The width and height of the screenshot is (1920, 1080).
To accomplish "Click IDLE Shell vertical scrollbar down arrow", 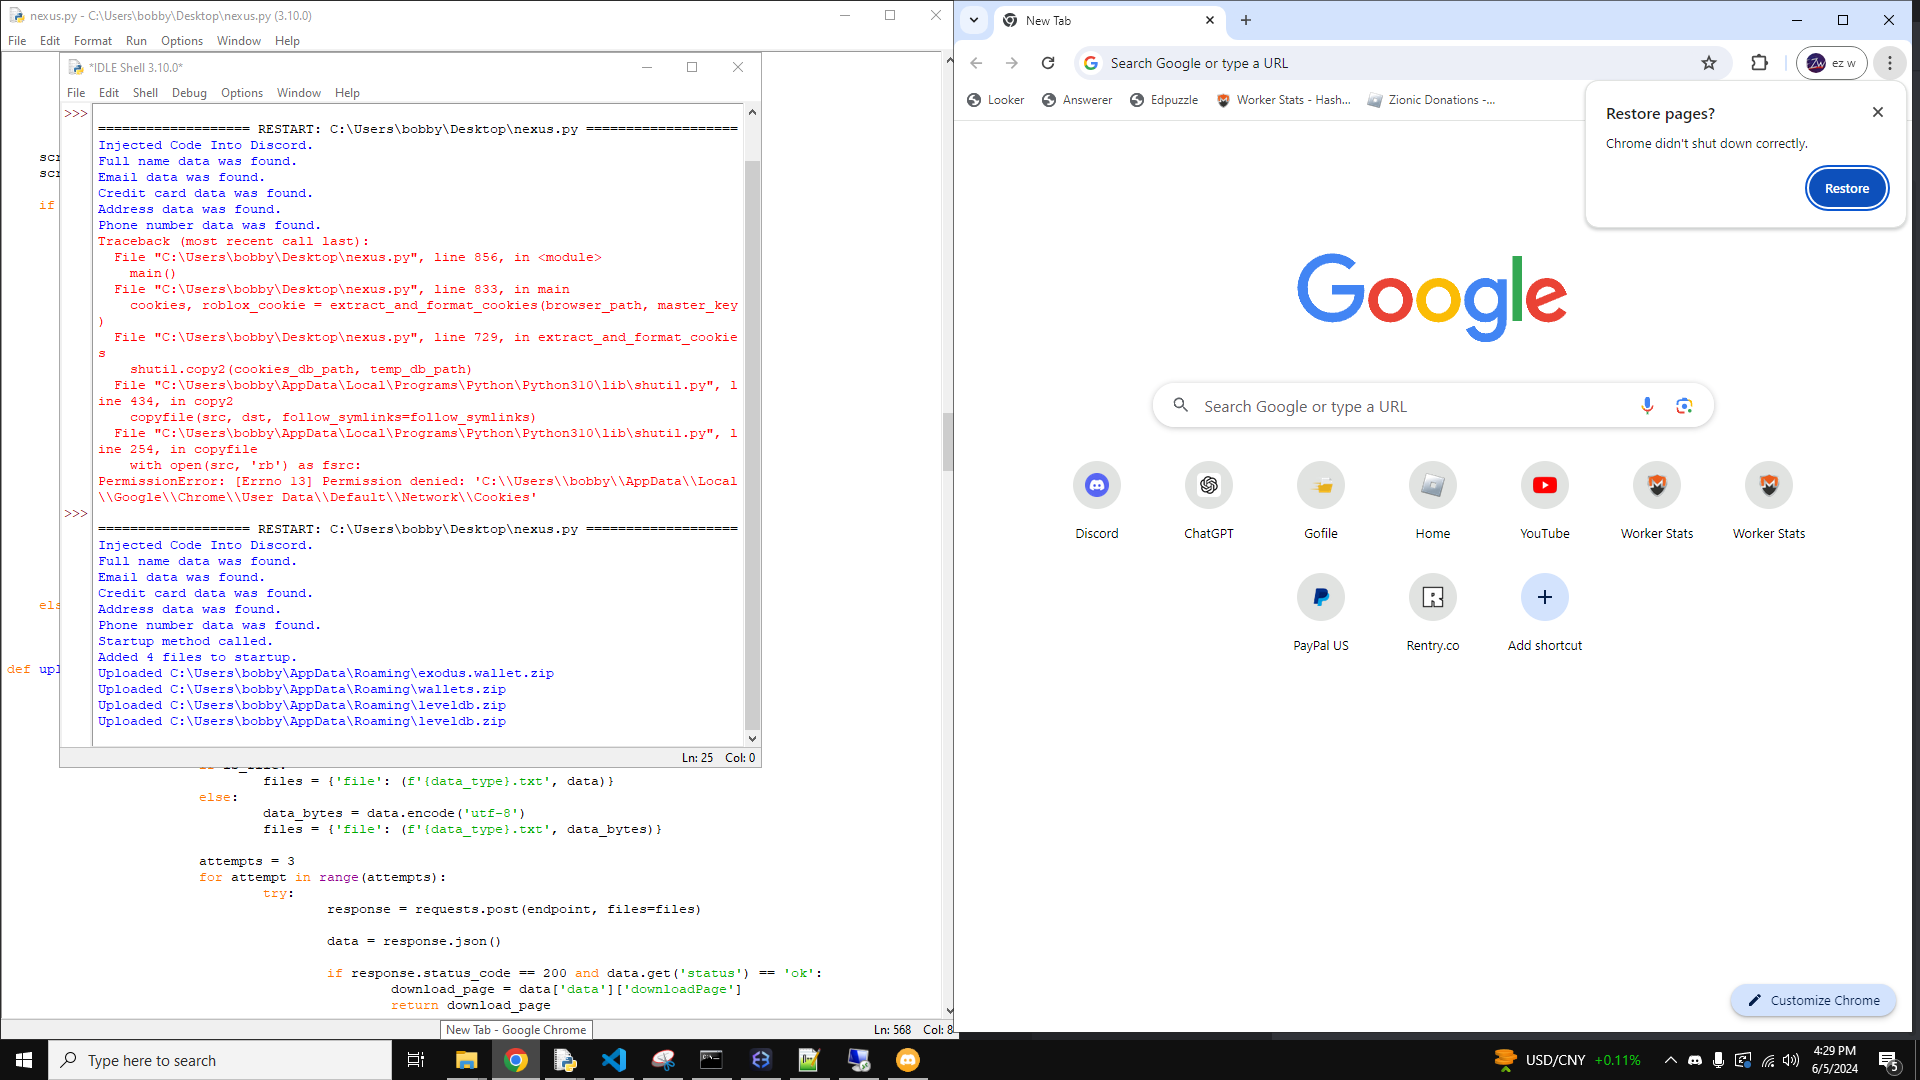I will pyautogui.click(x=752, y=739).
